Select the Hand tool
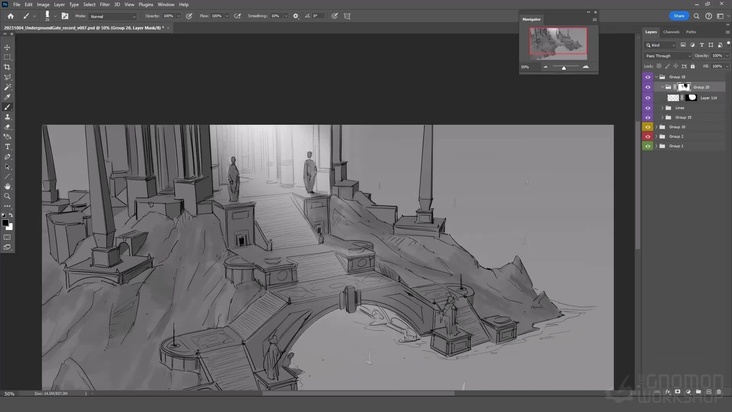Screen dimensions: 732x412 (x=7, y=186)
